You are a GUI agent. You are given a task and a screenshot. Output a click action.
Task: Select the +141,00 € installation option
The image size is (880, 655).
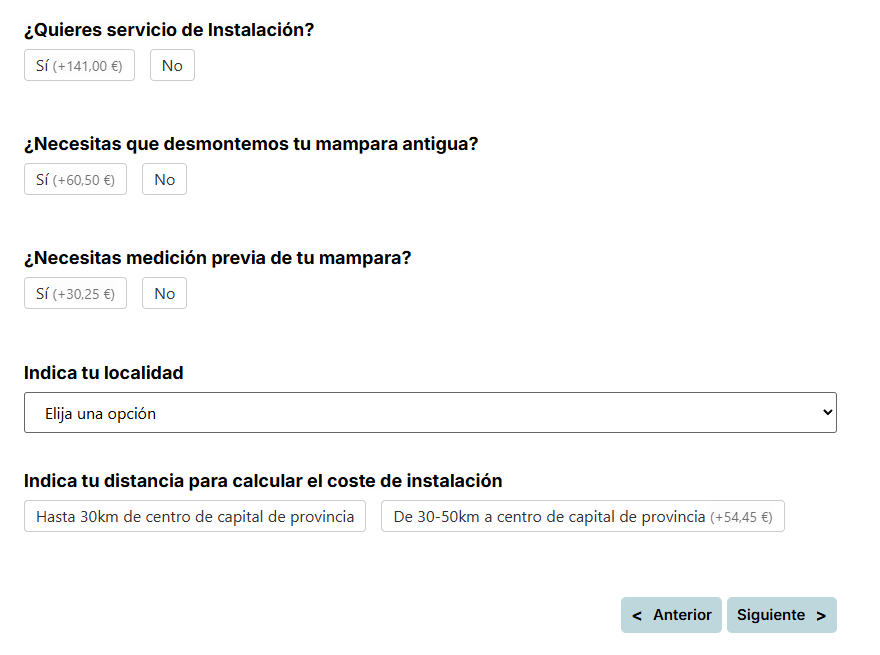(78, 64)
